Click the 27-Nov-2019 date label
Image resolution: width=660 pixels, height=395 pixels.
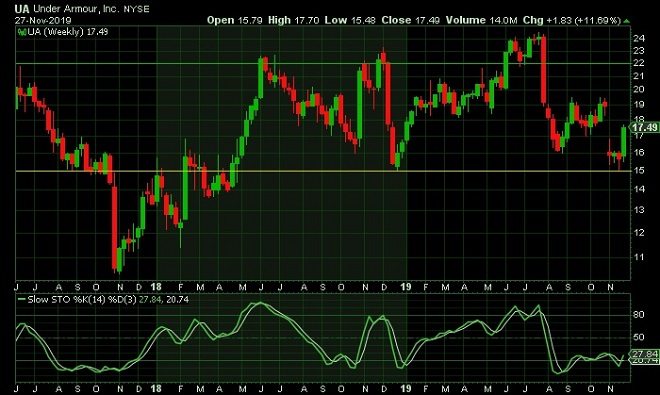[x=43, y=20]
